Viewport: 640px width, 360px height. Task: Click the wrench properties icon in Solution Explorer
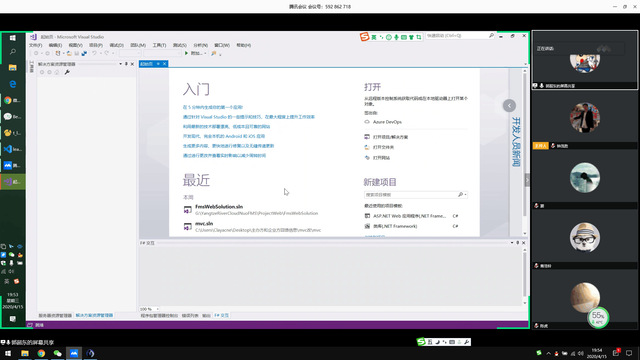(67, 72)
